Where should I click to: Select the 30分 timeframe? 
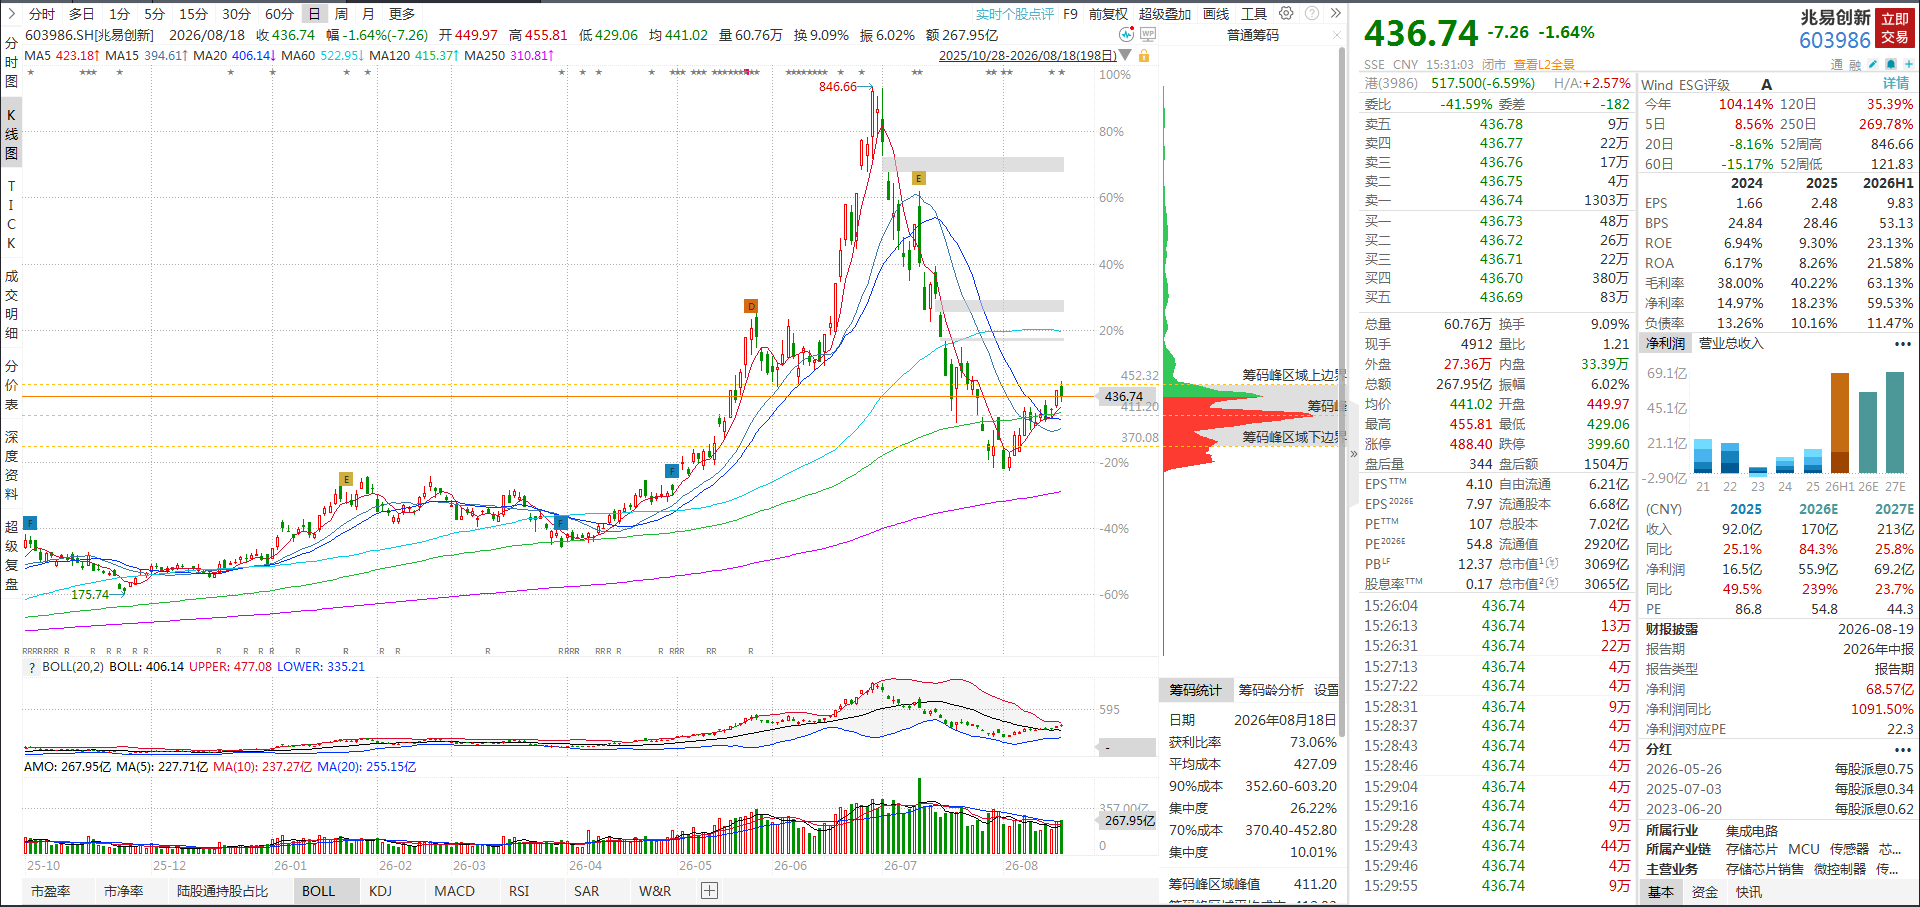(236, 14)
